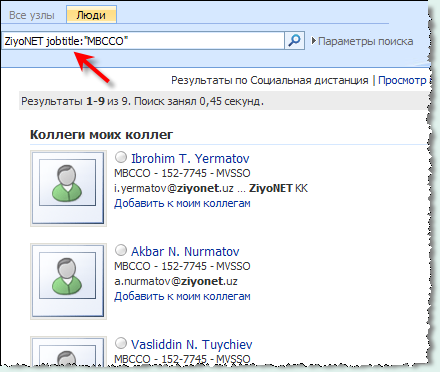Open Vasliddin N. Tuychiev profile link
This screenshot has height=372, width=440.
[x=192, y=344]
